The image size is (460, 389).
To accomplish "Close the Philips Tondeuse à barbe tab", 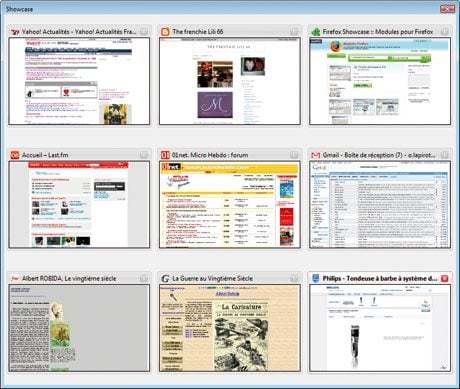I will coord(444,278).
